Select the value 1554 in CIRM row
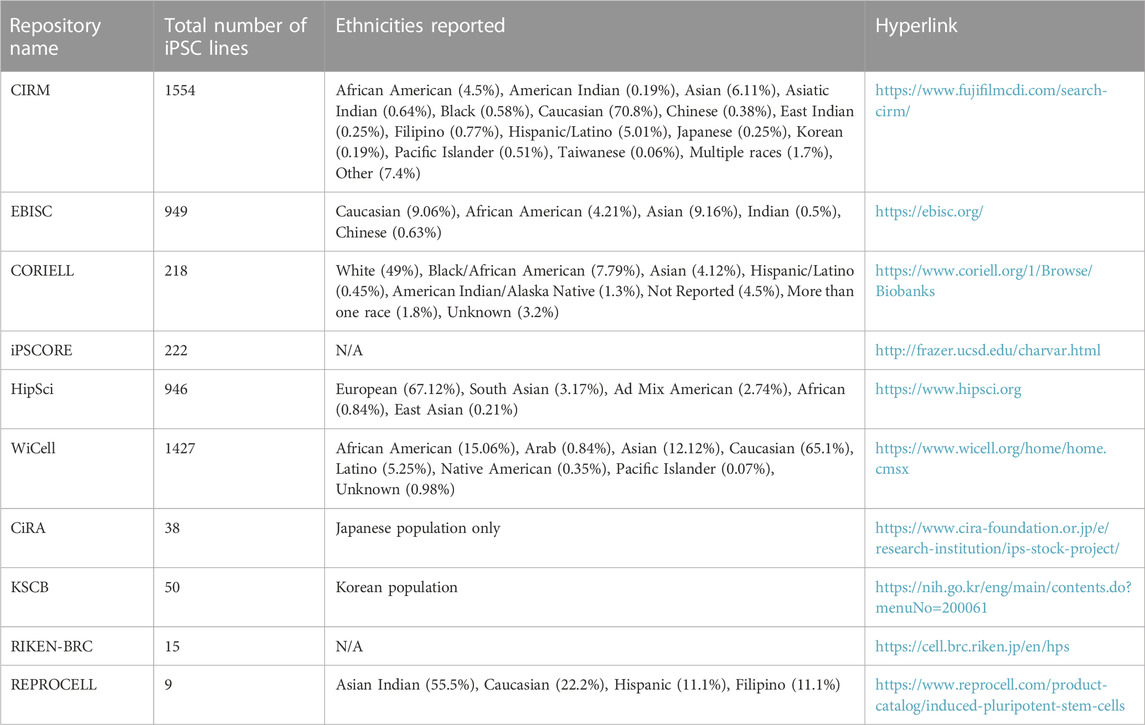Screen dimensions: 1145x725 coord(180,91)
